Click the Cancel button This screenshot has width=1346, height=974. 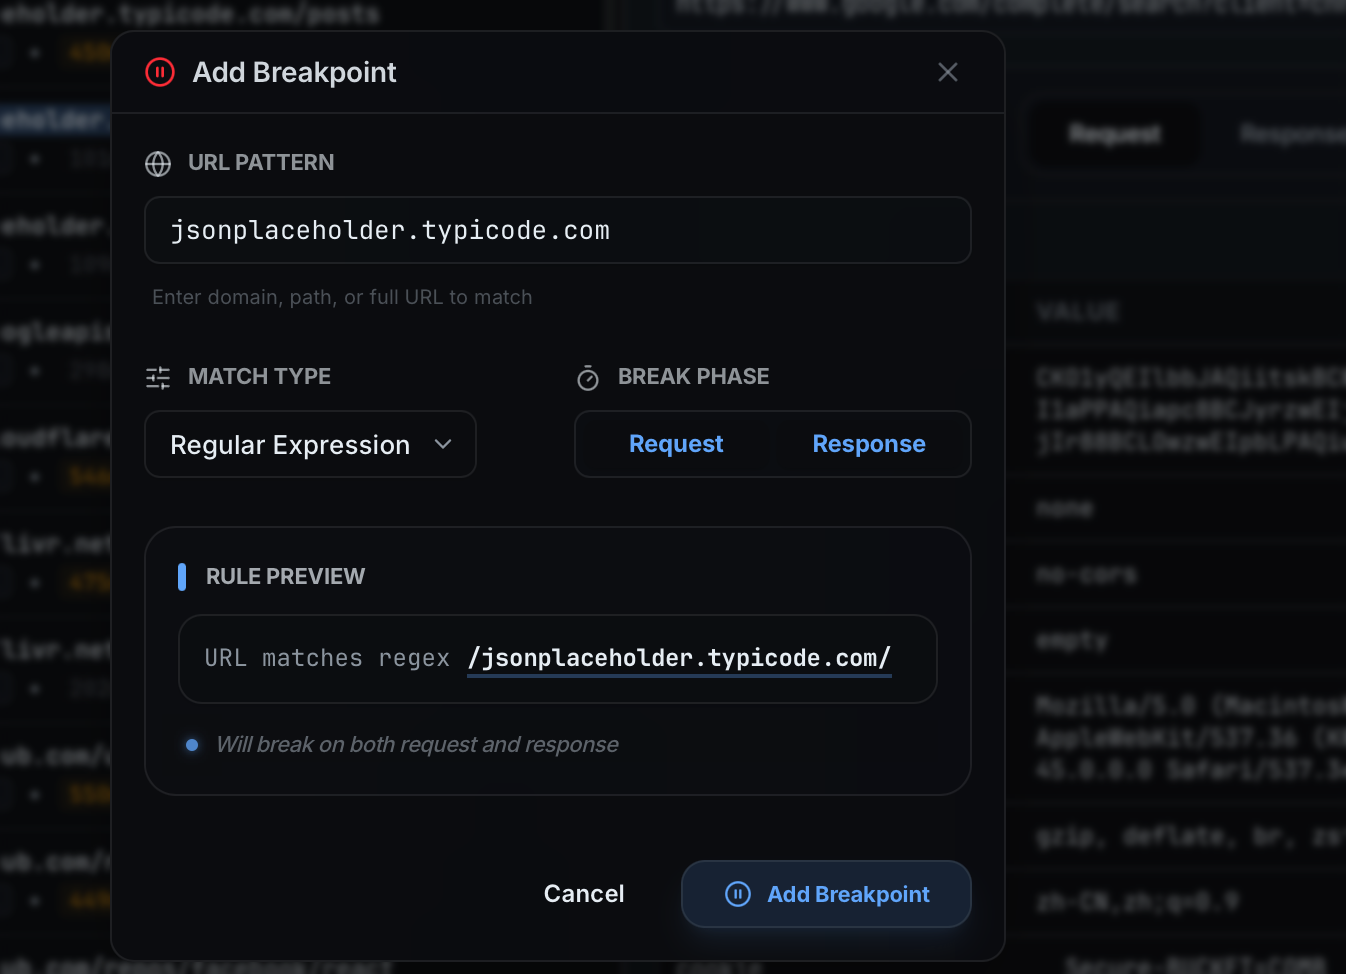click(x=583, y=894)
